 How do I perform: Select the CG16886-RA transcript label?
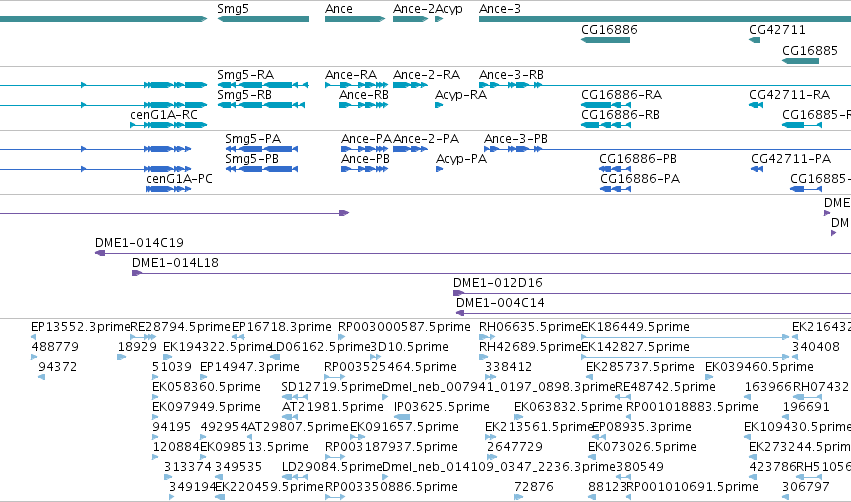pyautogui.click(x=621, y=95)
